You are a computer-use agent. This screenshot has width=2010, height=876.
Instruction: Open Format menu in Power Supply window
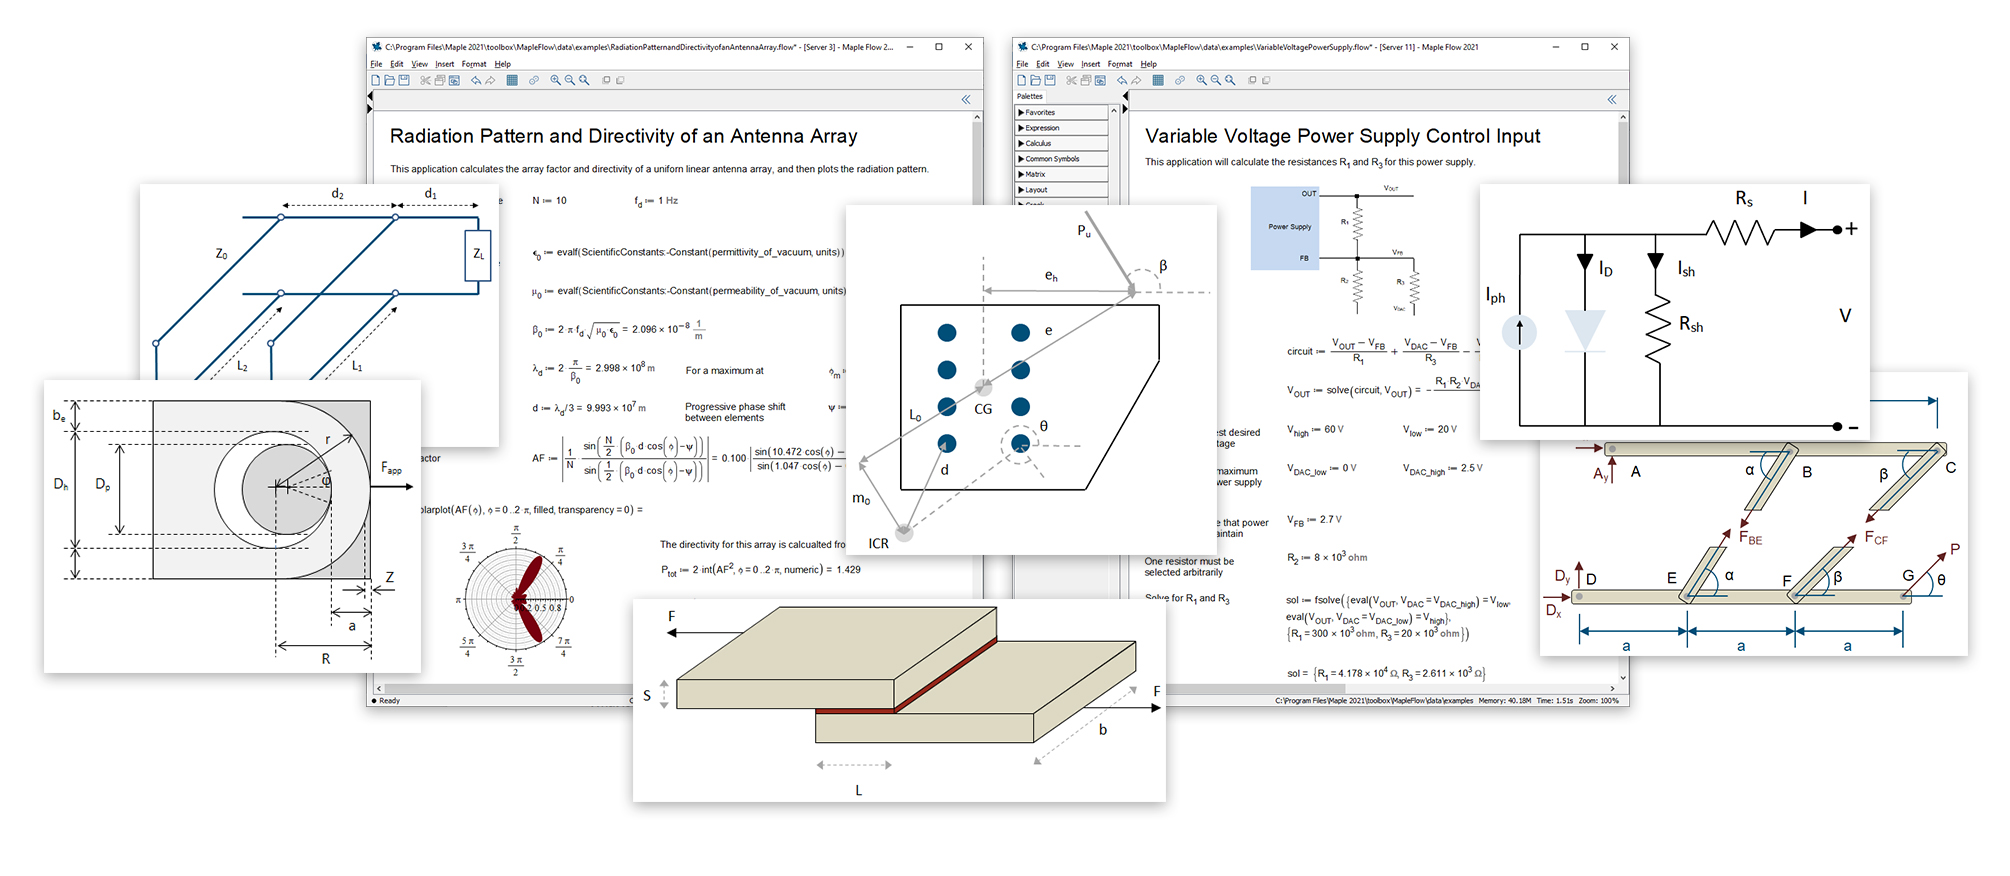coord(1120,64)
